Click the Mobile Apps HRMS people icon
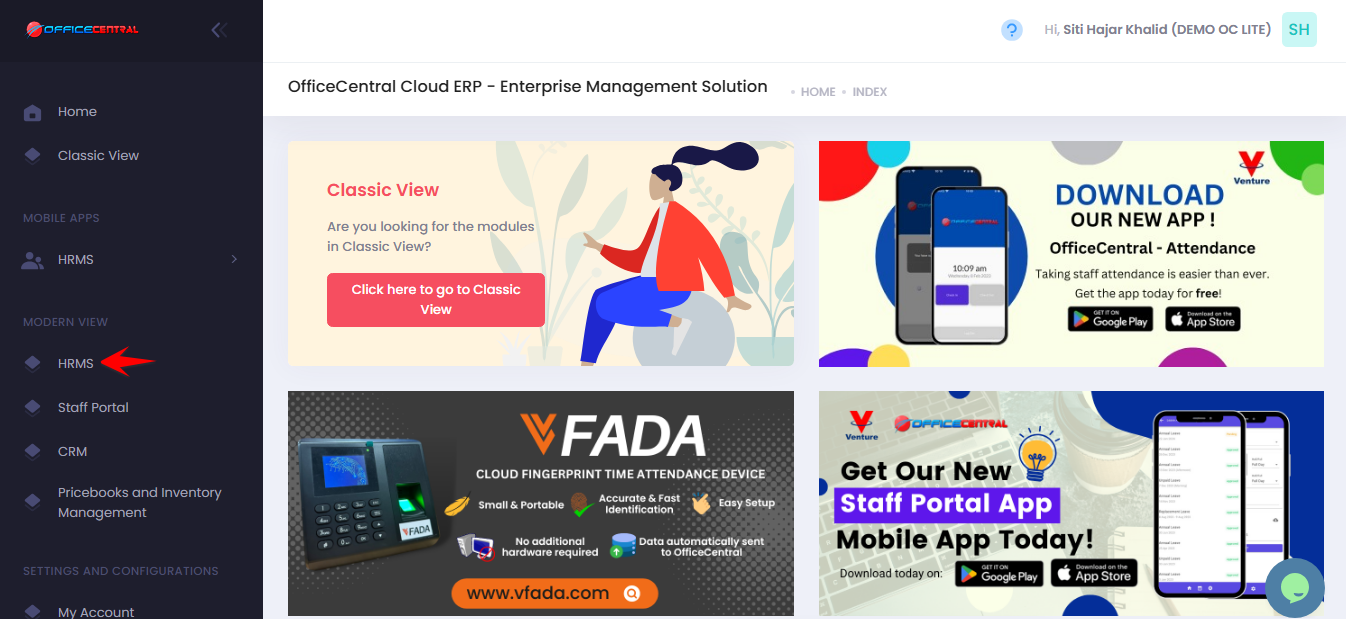 point(33,260)
